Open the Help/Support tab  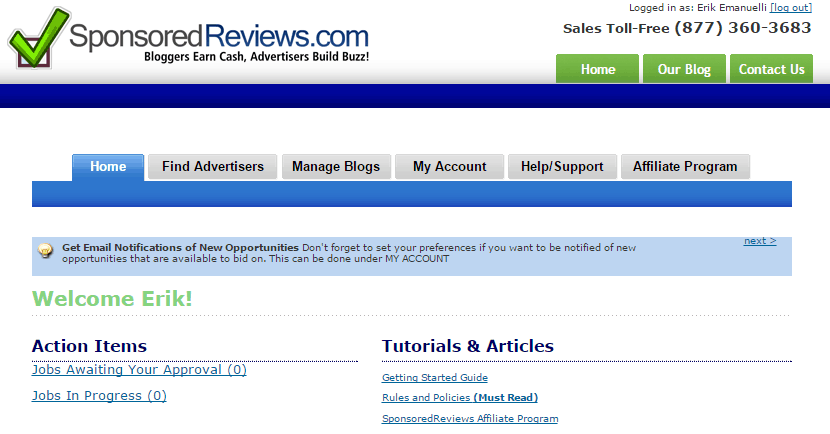pos(562,167)
